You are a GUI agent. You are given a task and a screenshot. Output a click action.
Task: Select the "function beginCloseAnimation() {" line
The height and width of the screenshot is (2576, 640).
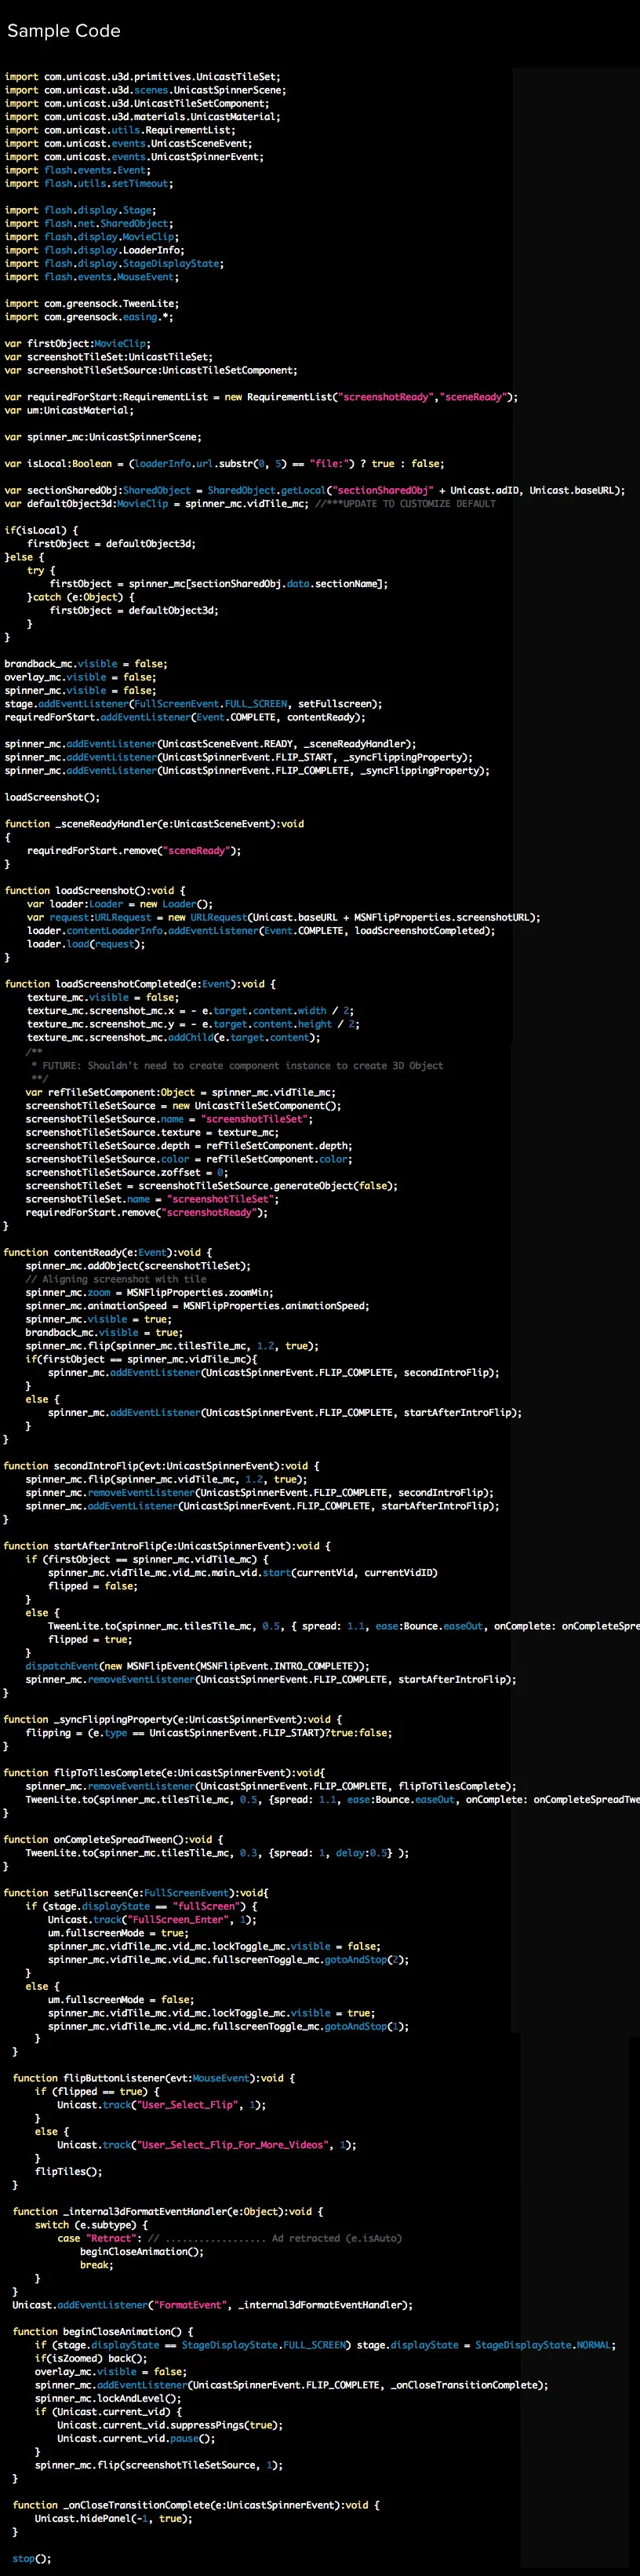(104, 2332)
